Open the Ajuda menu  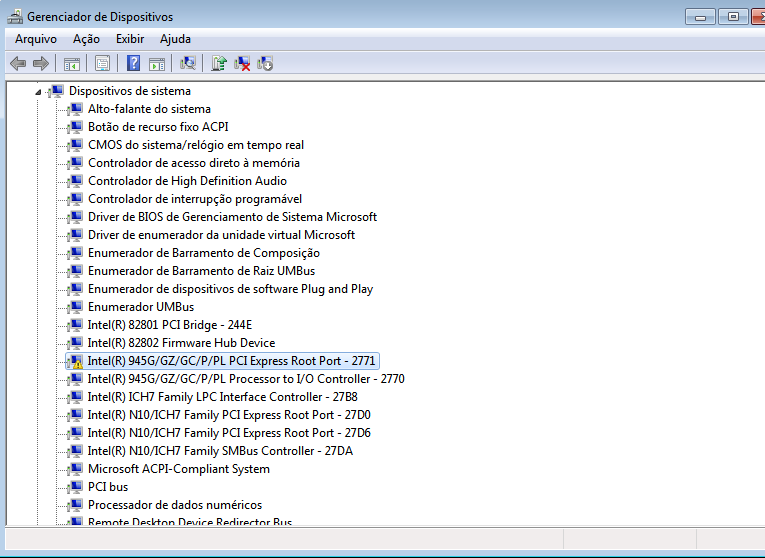pos(175,39)
